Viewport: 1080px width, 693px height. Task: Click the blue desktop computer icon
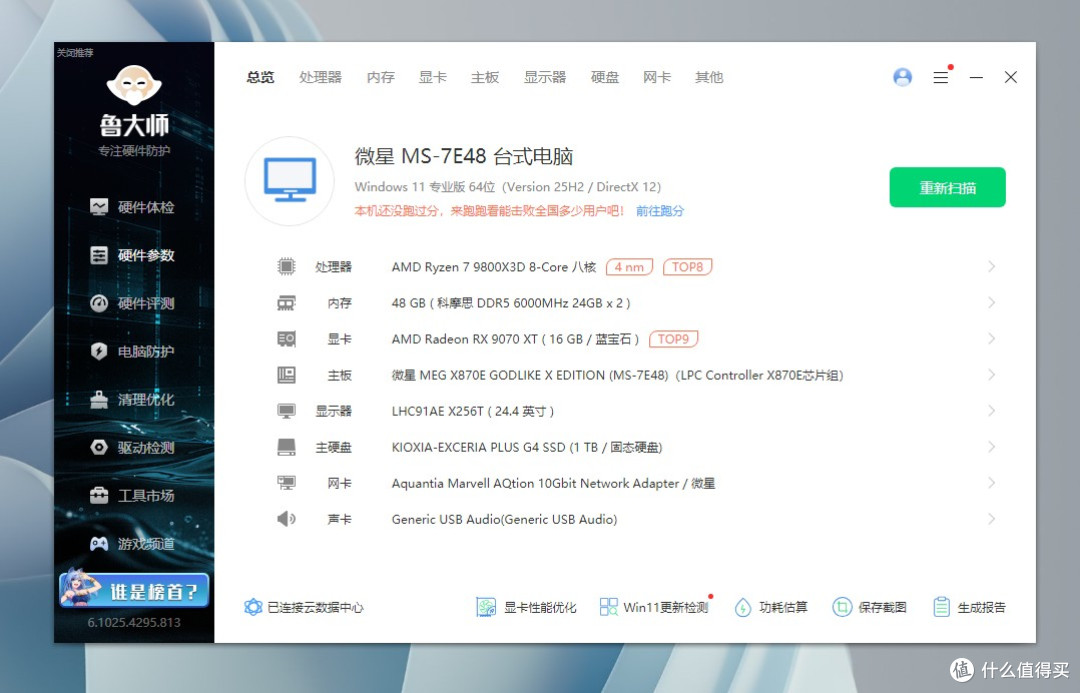(x=290, y=180)
